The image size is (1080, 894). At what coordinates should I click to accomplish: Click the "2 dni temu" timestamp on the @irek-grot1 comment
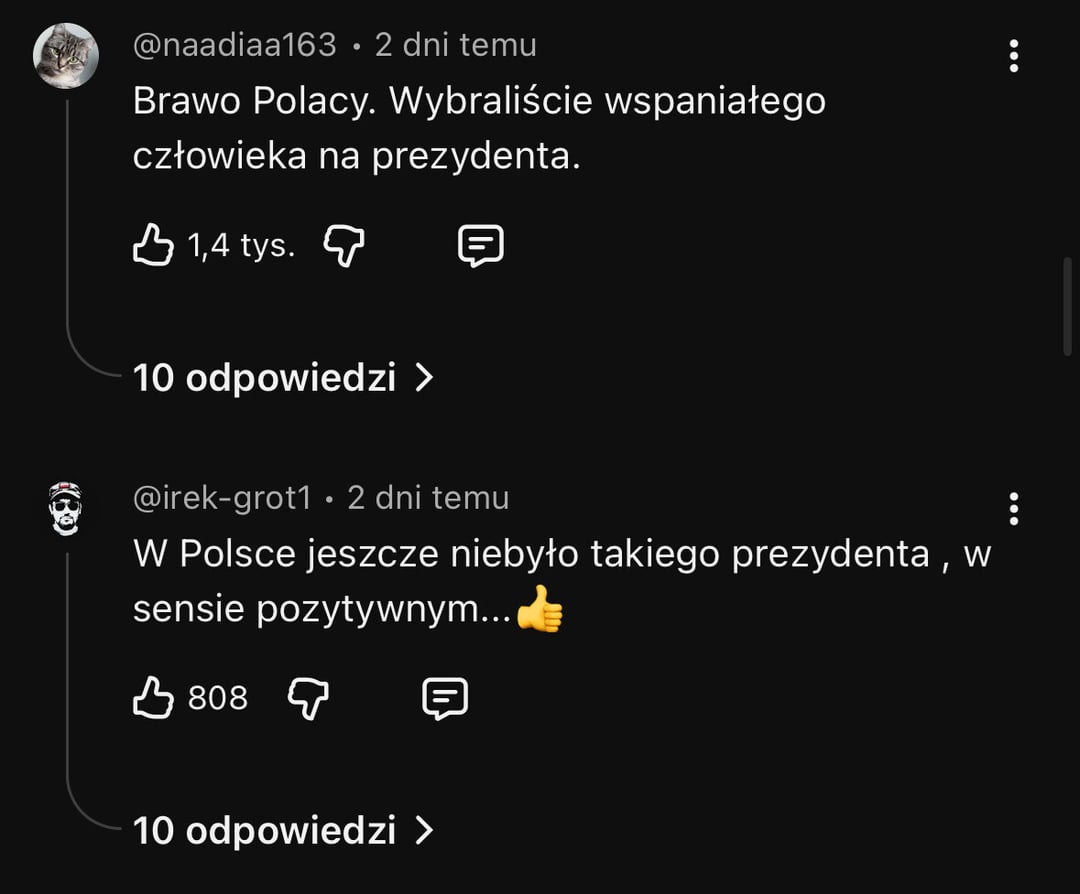pos(428,498)
